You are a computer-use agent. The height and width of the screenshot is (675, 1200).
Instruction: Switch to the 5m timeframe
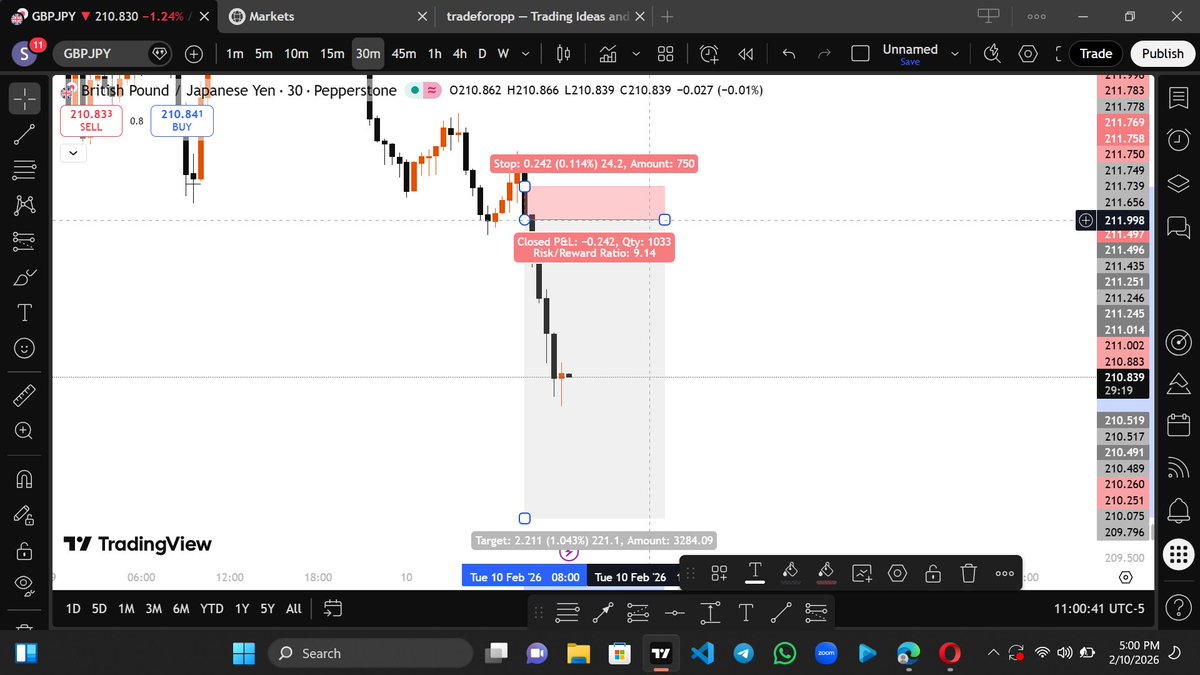[x=264, y=54]
